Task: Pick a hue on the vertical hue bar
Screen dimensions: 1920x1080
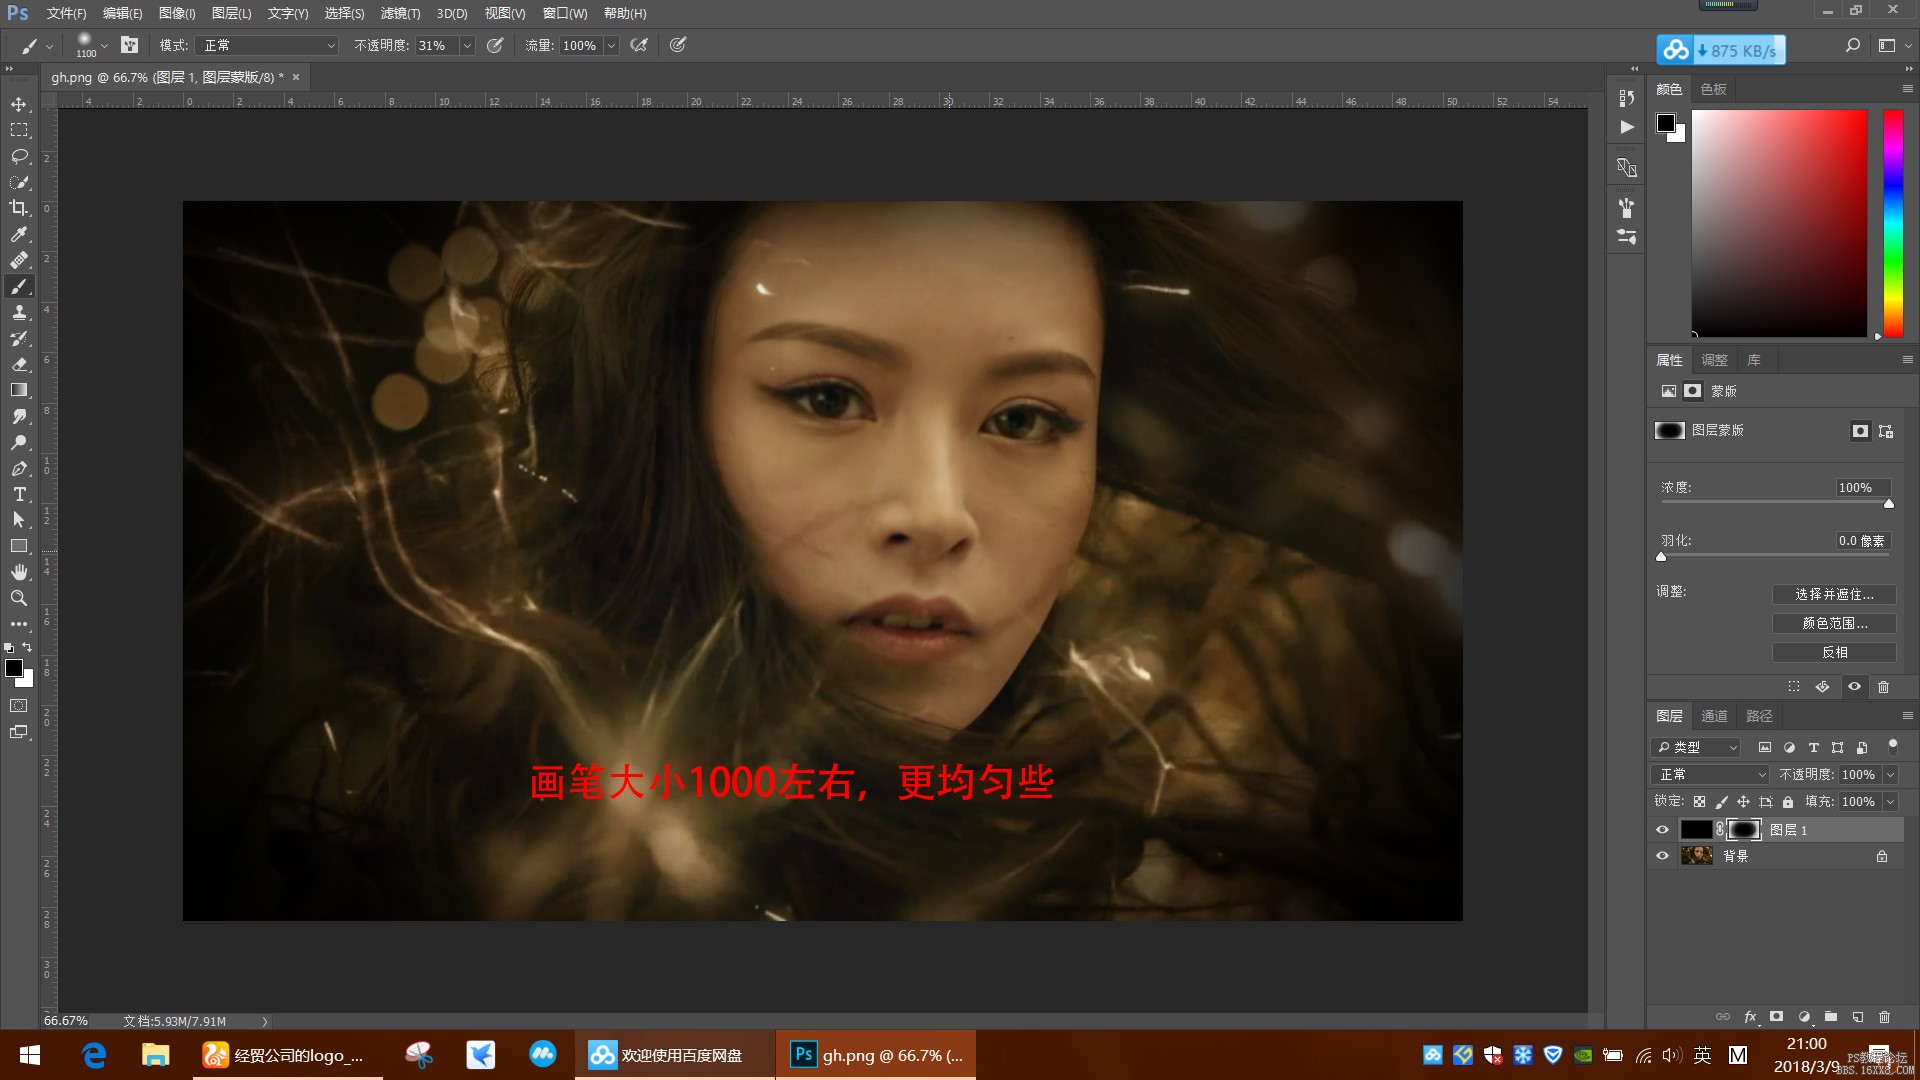Action: click(1893, 223)
